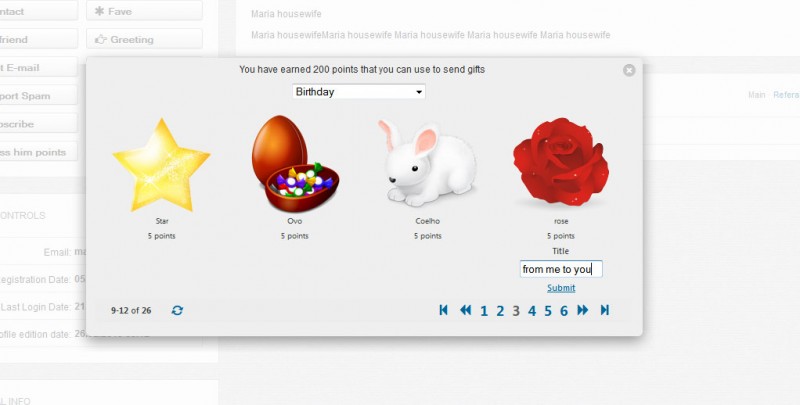Click the '5 points' under Ovo
Viewport: 800px width, 405px height.
tap(295, 236)
